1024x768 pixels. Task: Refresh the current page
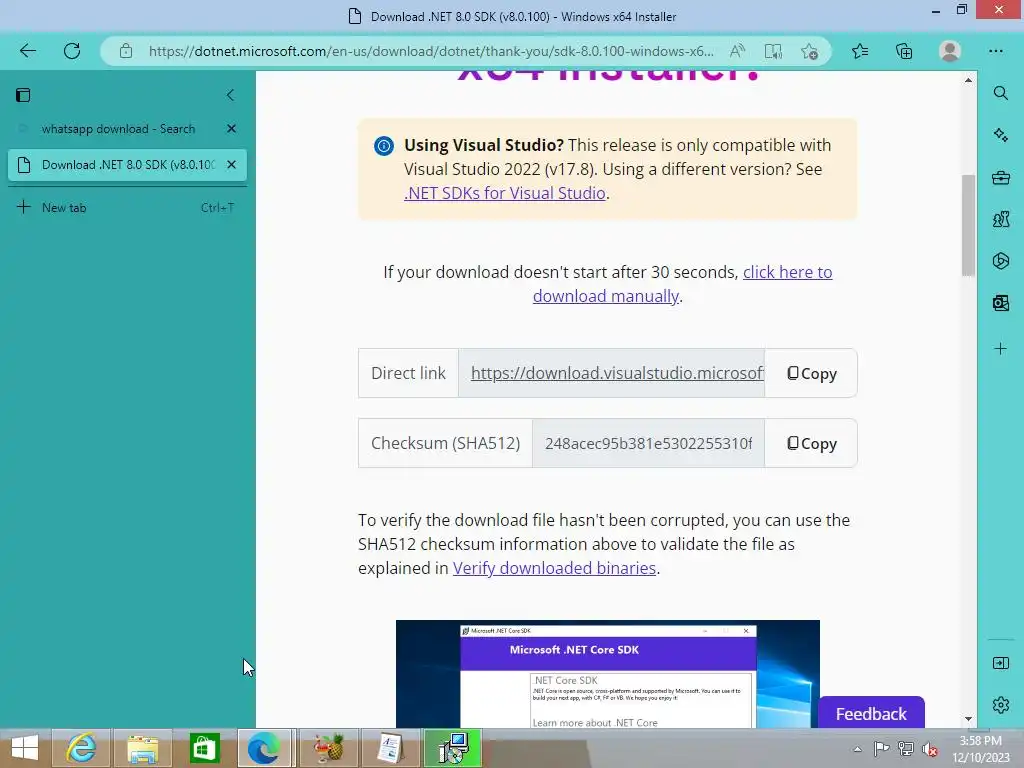pyautogui.click(x=72, y=51)
